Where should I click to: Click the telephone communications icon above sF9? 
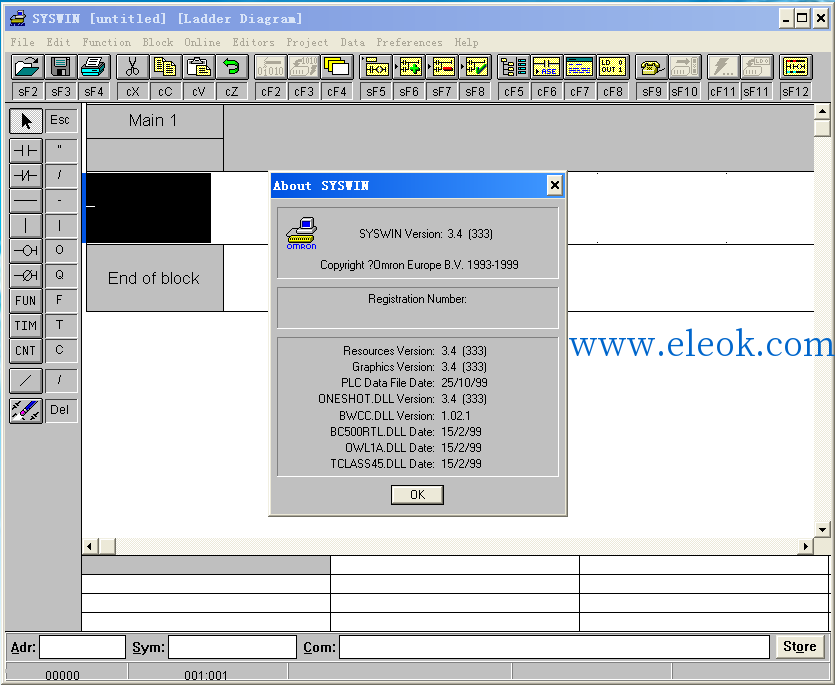(x=651, y=67)
